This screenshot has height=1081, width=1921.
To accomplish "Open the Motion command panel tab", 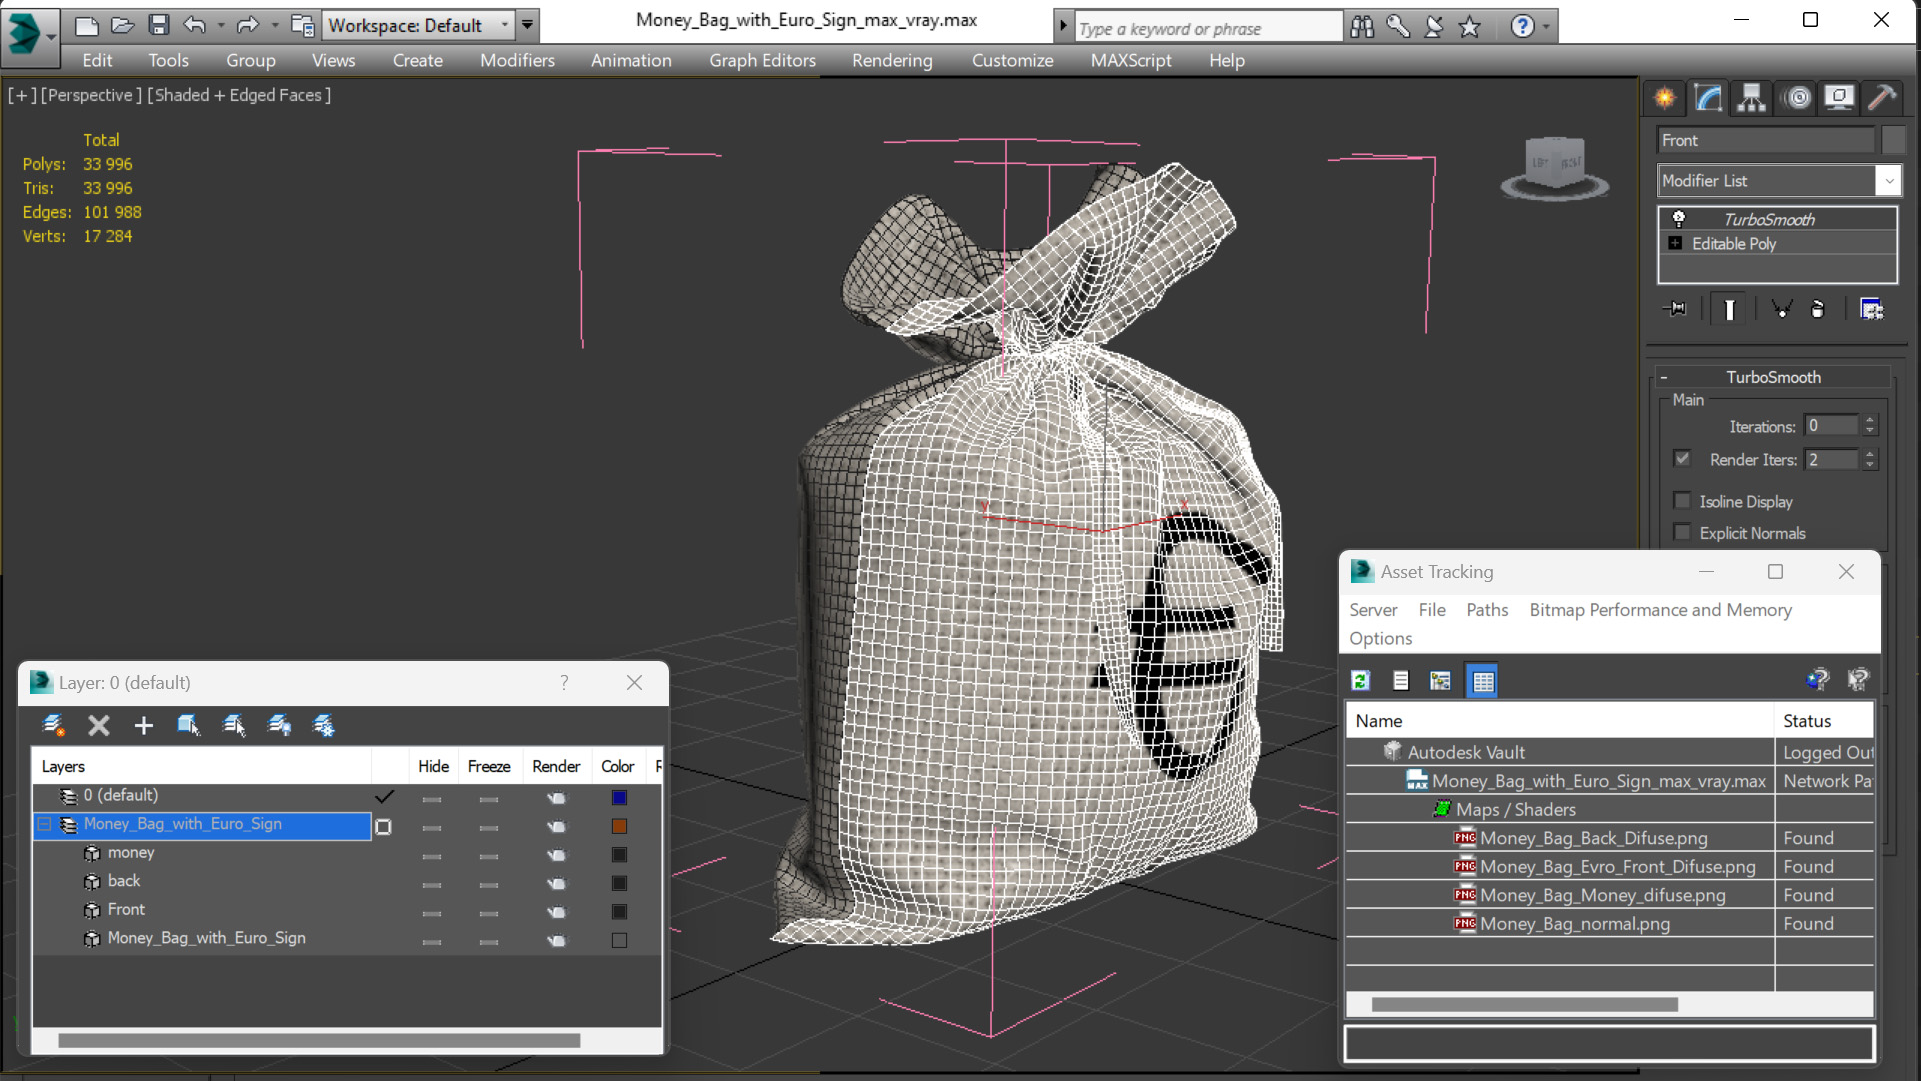I will pos(1797,98).
